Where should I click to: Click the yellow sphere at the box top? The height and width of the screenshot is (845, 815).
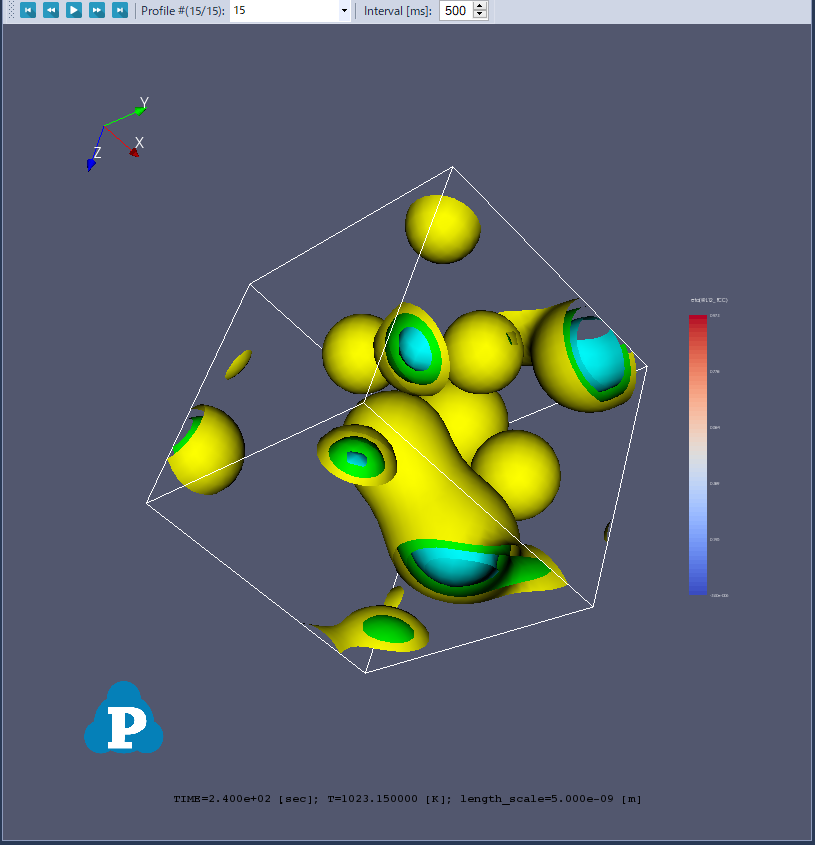pos(443,228)
